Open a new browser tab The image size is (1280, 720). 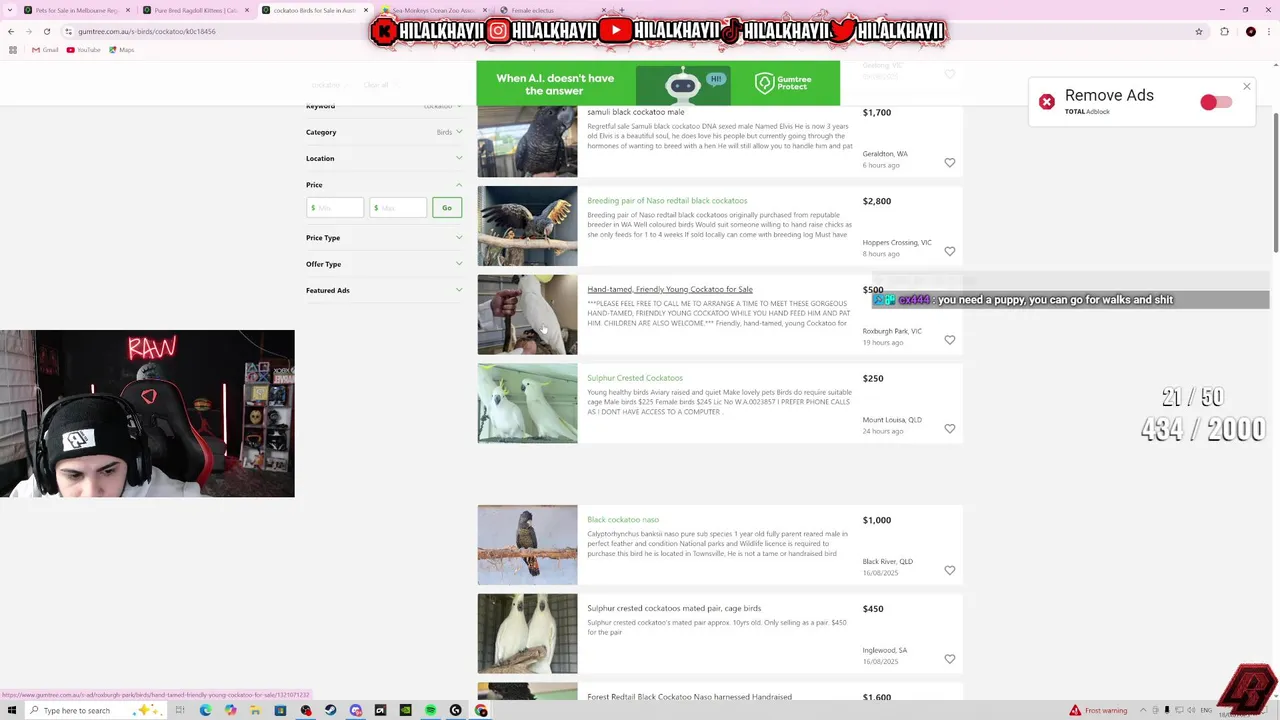[621, 10]
